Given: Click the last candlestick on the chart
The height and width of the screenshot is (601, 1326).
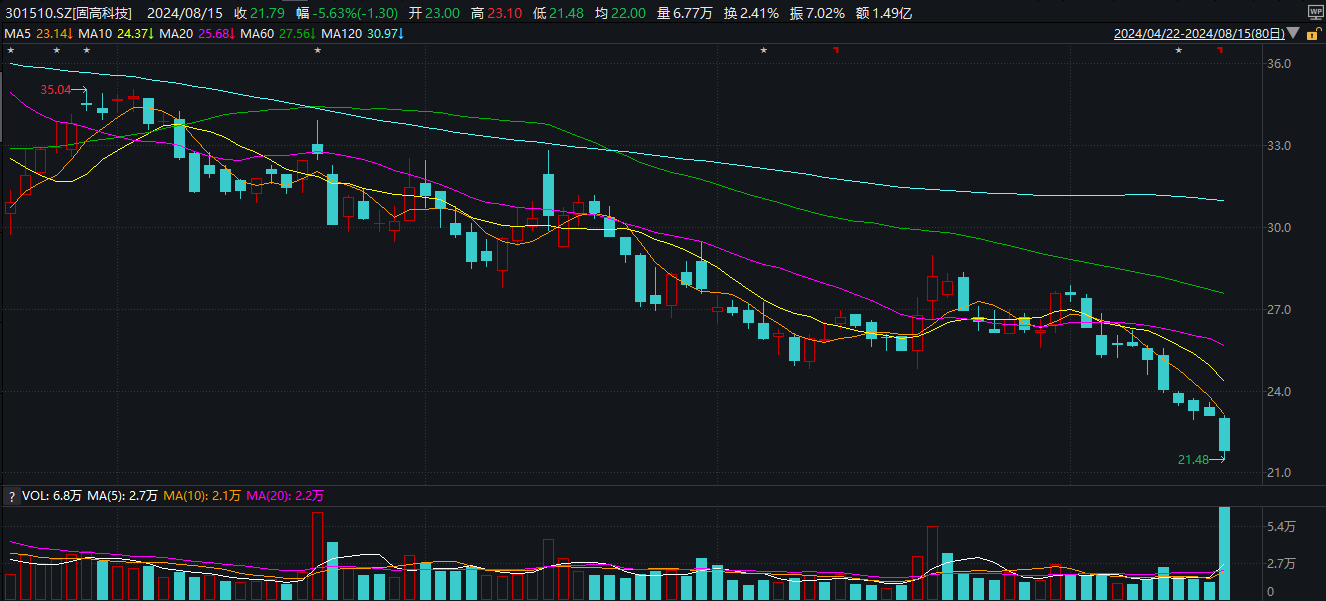Looking at the screenshot, I should (1224, 435).
